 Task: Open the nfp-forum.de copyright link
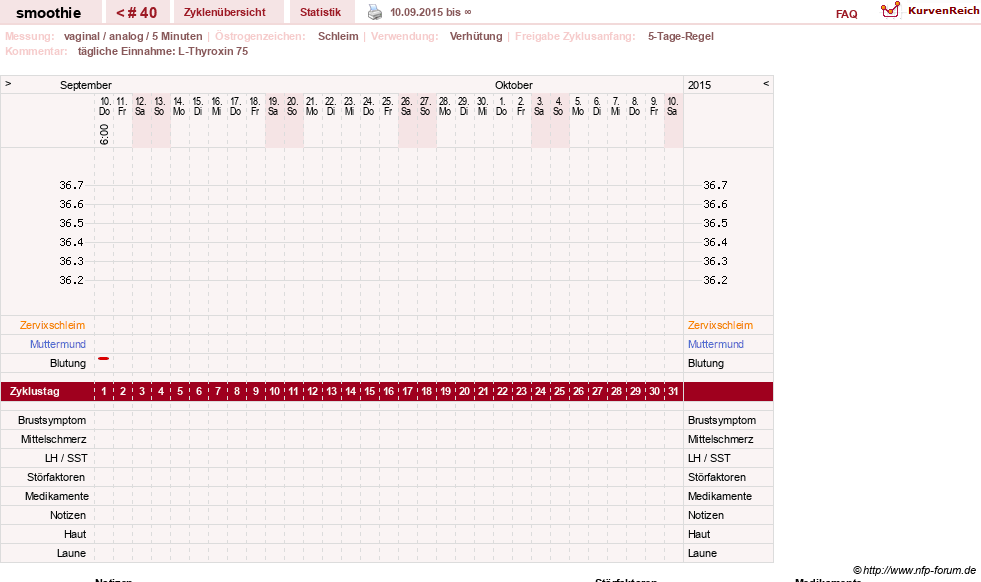(x=915, y=570)
